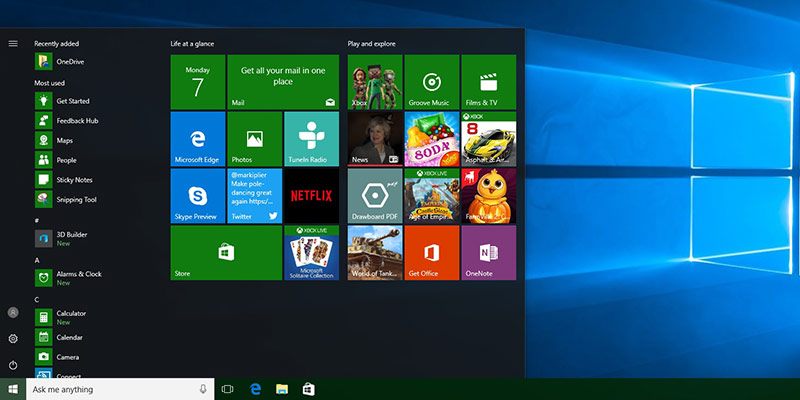Open the Films & TV tile
The width and height of the screenshot is (800, 400).
[489, 82]
